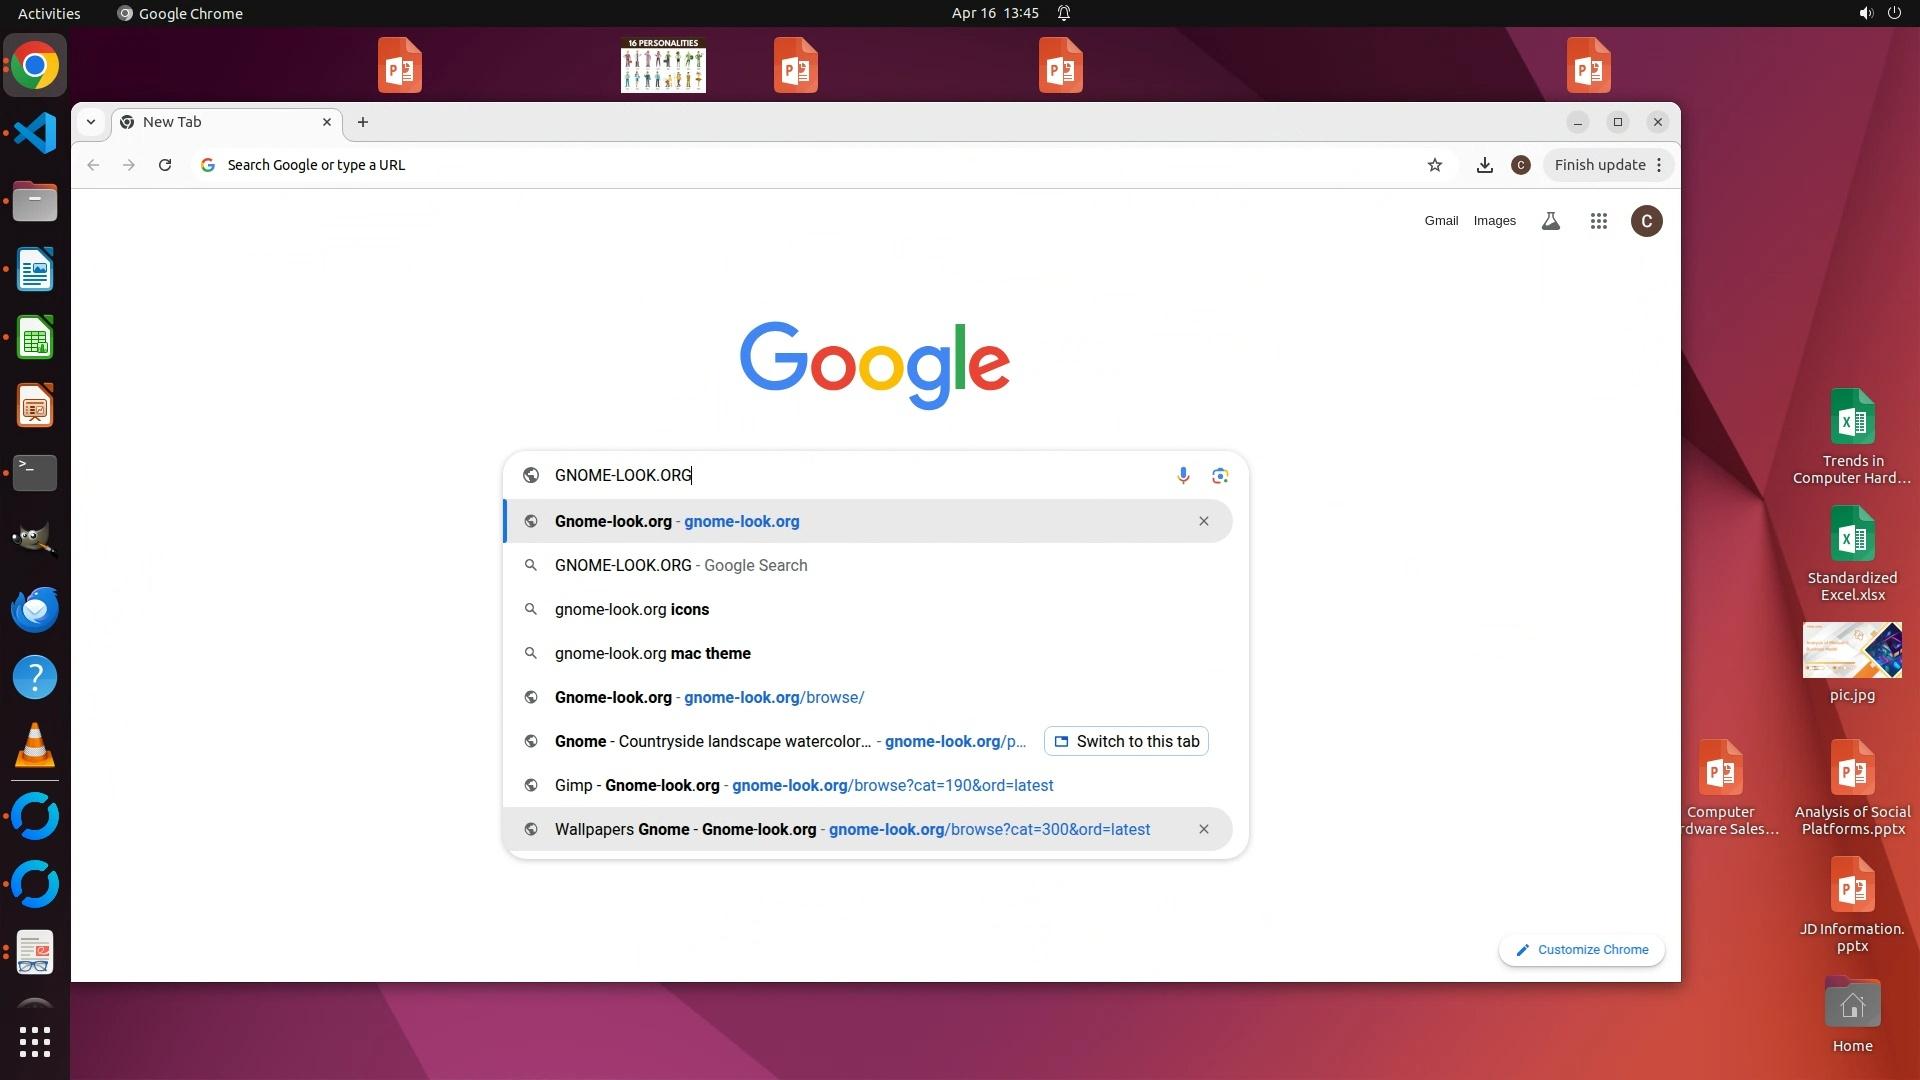Open Search Labs flask icon
Viewport: 1920px width, 1080px height.
pos(1550,221)
